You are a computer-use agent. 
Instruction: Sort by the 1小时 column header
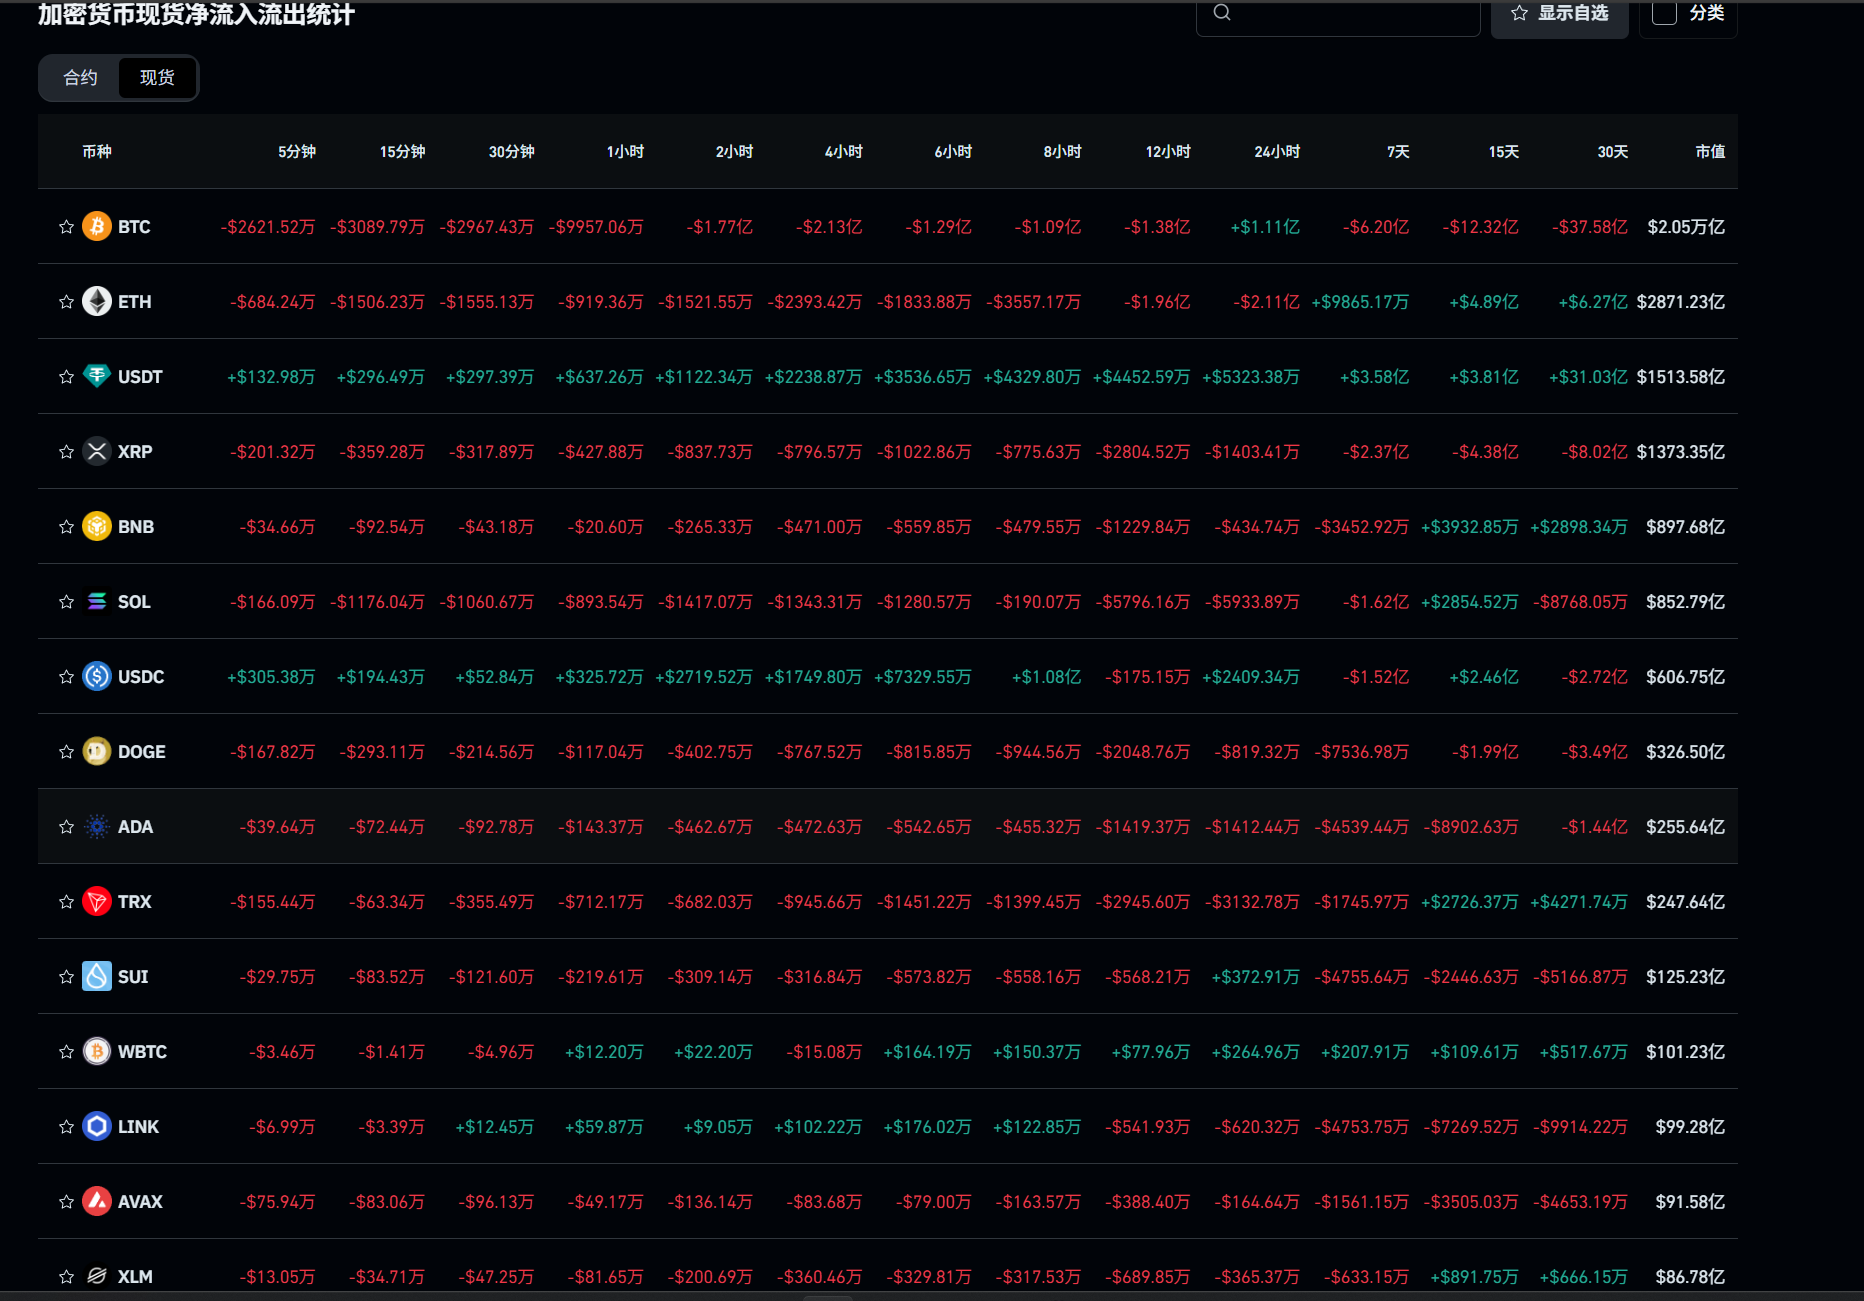625,152
